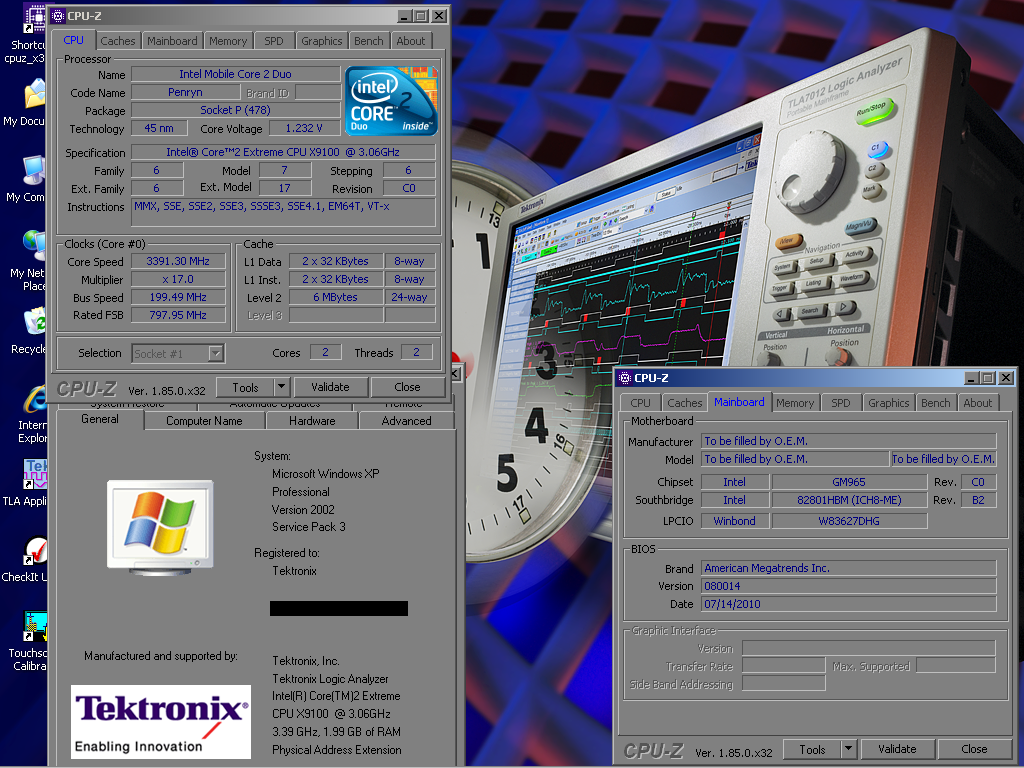Open the Recycle Bin desktop icon
Screen dimensions: 1024x768
pyautogui.click(x=35, y=323)
